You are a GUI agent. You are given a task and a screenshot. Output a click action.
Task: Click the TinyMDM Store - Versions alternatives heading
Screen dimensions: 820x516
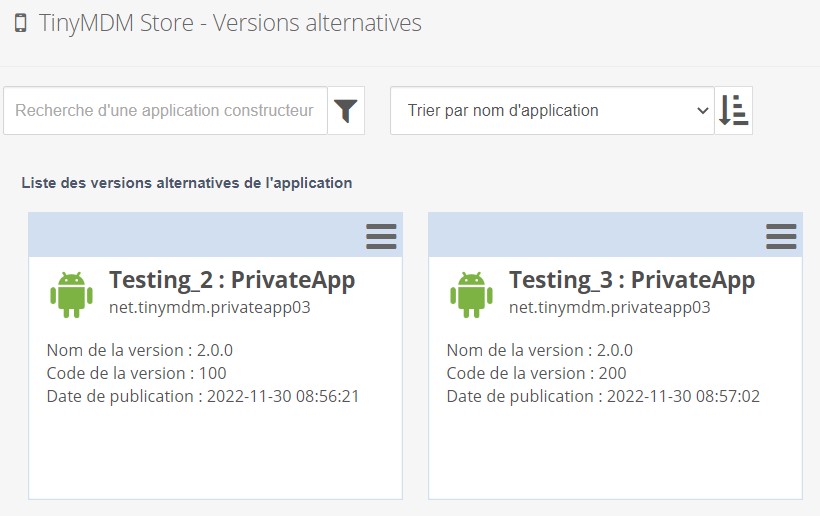(x=230, y=23)
